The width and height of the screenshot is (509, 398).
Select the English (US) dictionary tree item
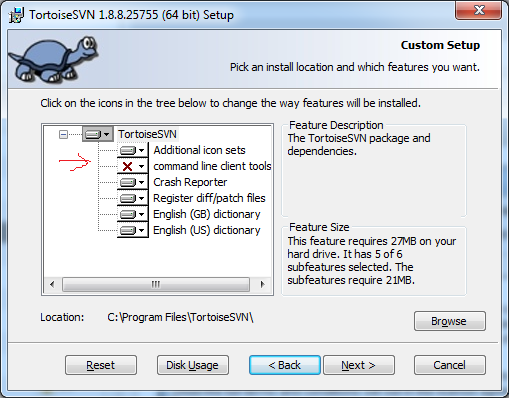[207, 230]
